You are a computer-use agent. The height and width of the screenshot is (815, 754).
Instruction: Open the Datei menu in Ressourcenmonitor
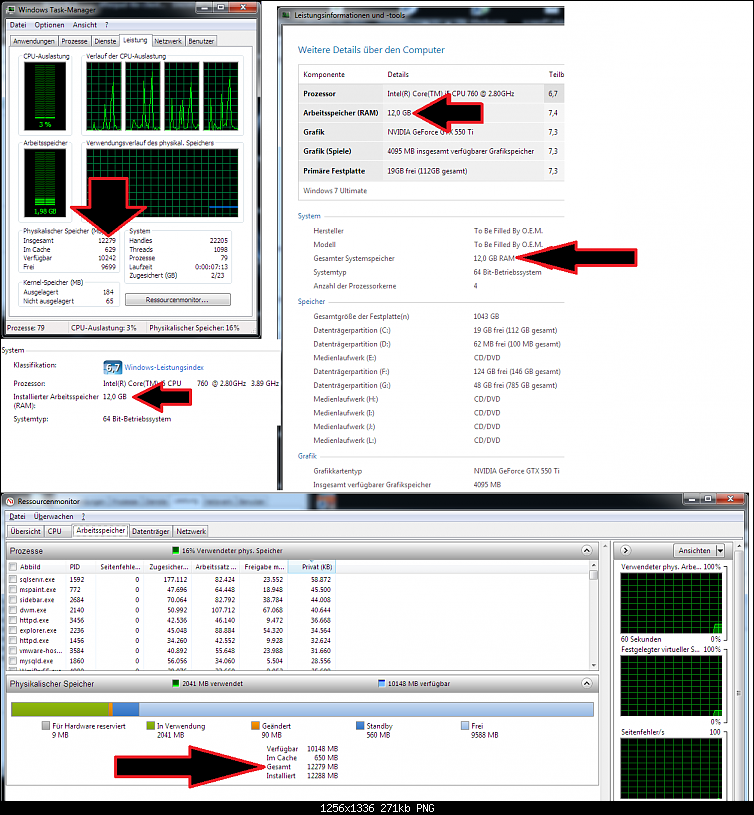tap(17, 517)
